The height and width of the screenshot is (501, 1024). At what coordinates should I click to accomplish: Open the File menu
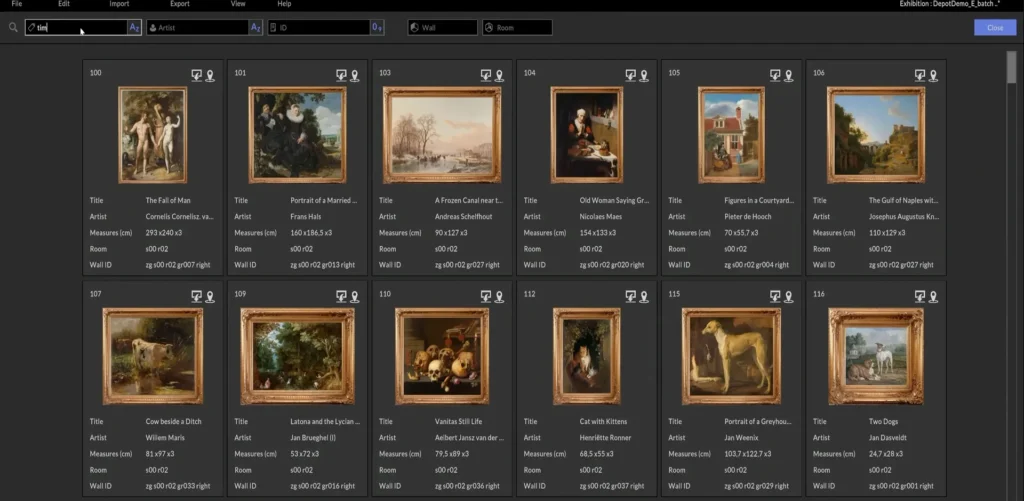click(17, 4)
